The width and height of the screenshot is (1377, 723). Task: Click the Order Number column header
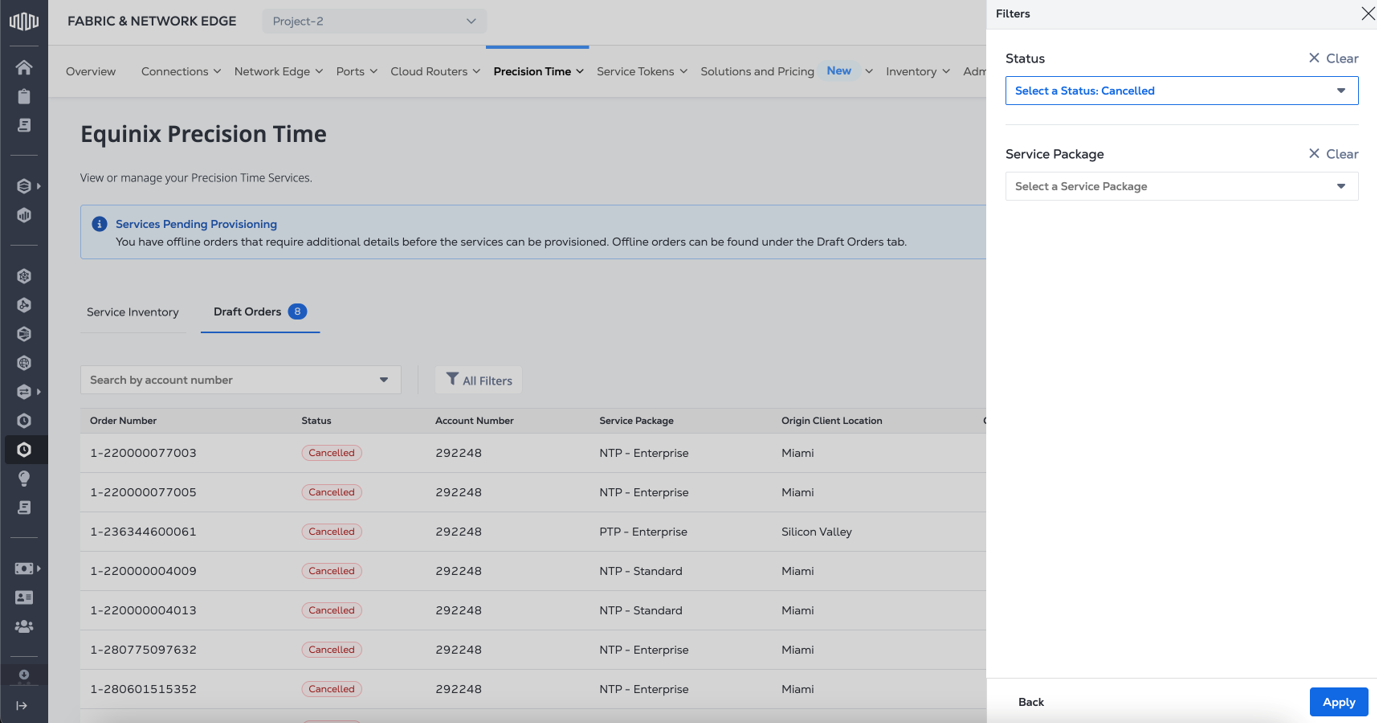point(123,421)
